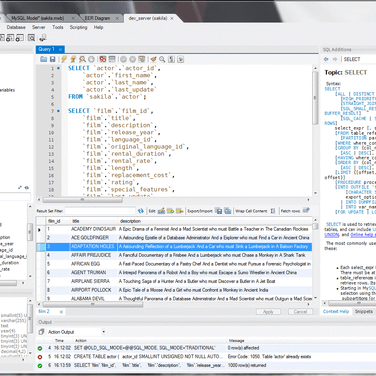Execute the whole script with the lightning bolt
The height and width of the screenshot is (376, 376).
pos(64,59)
